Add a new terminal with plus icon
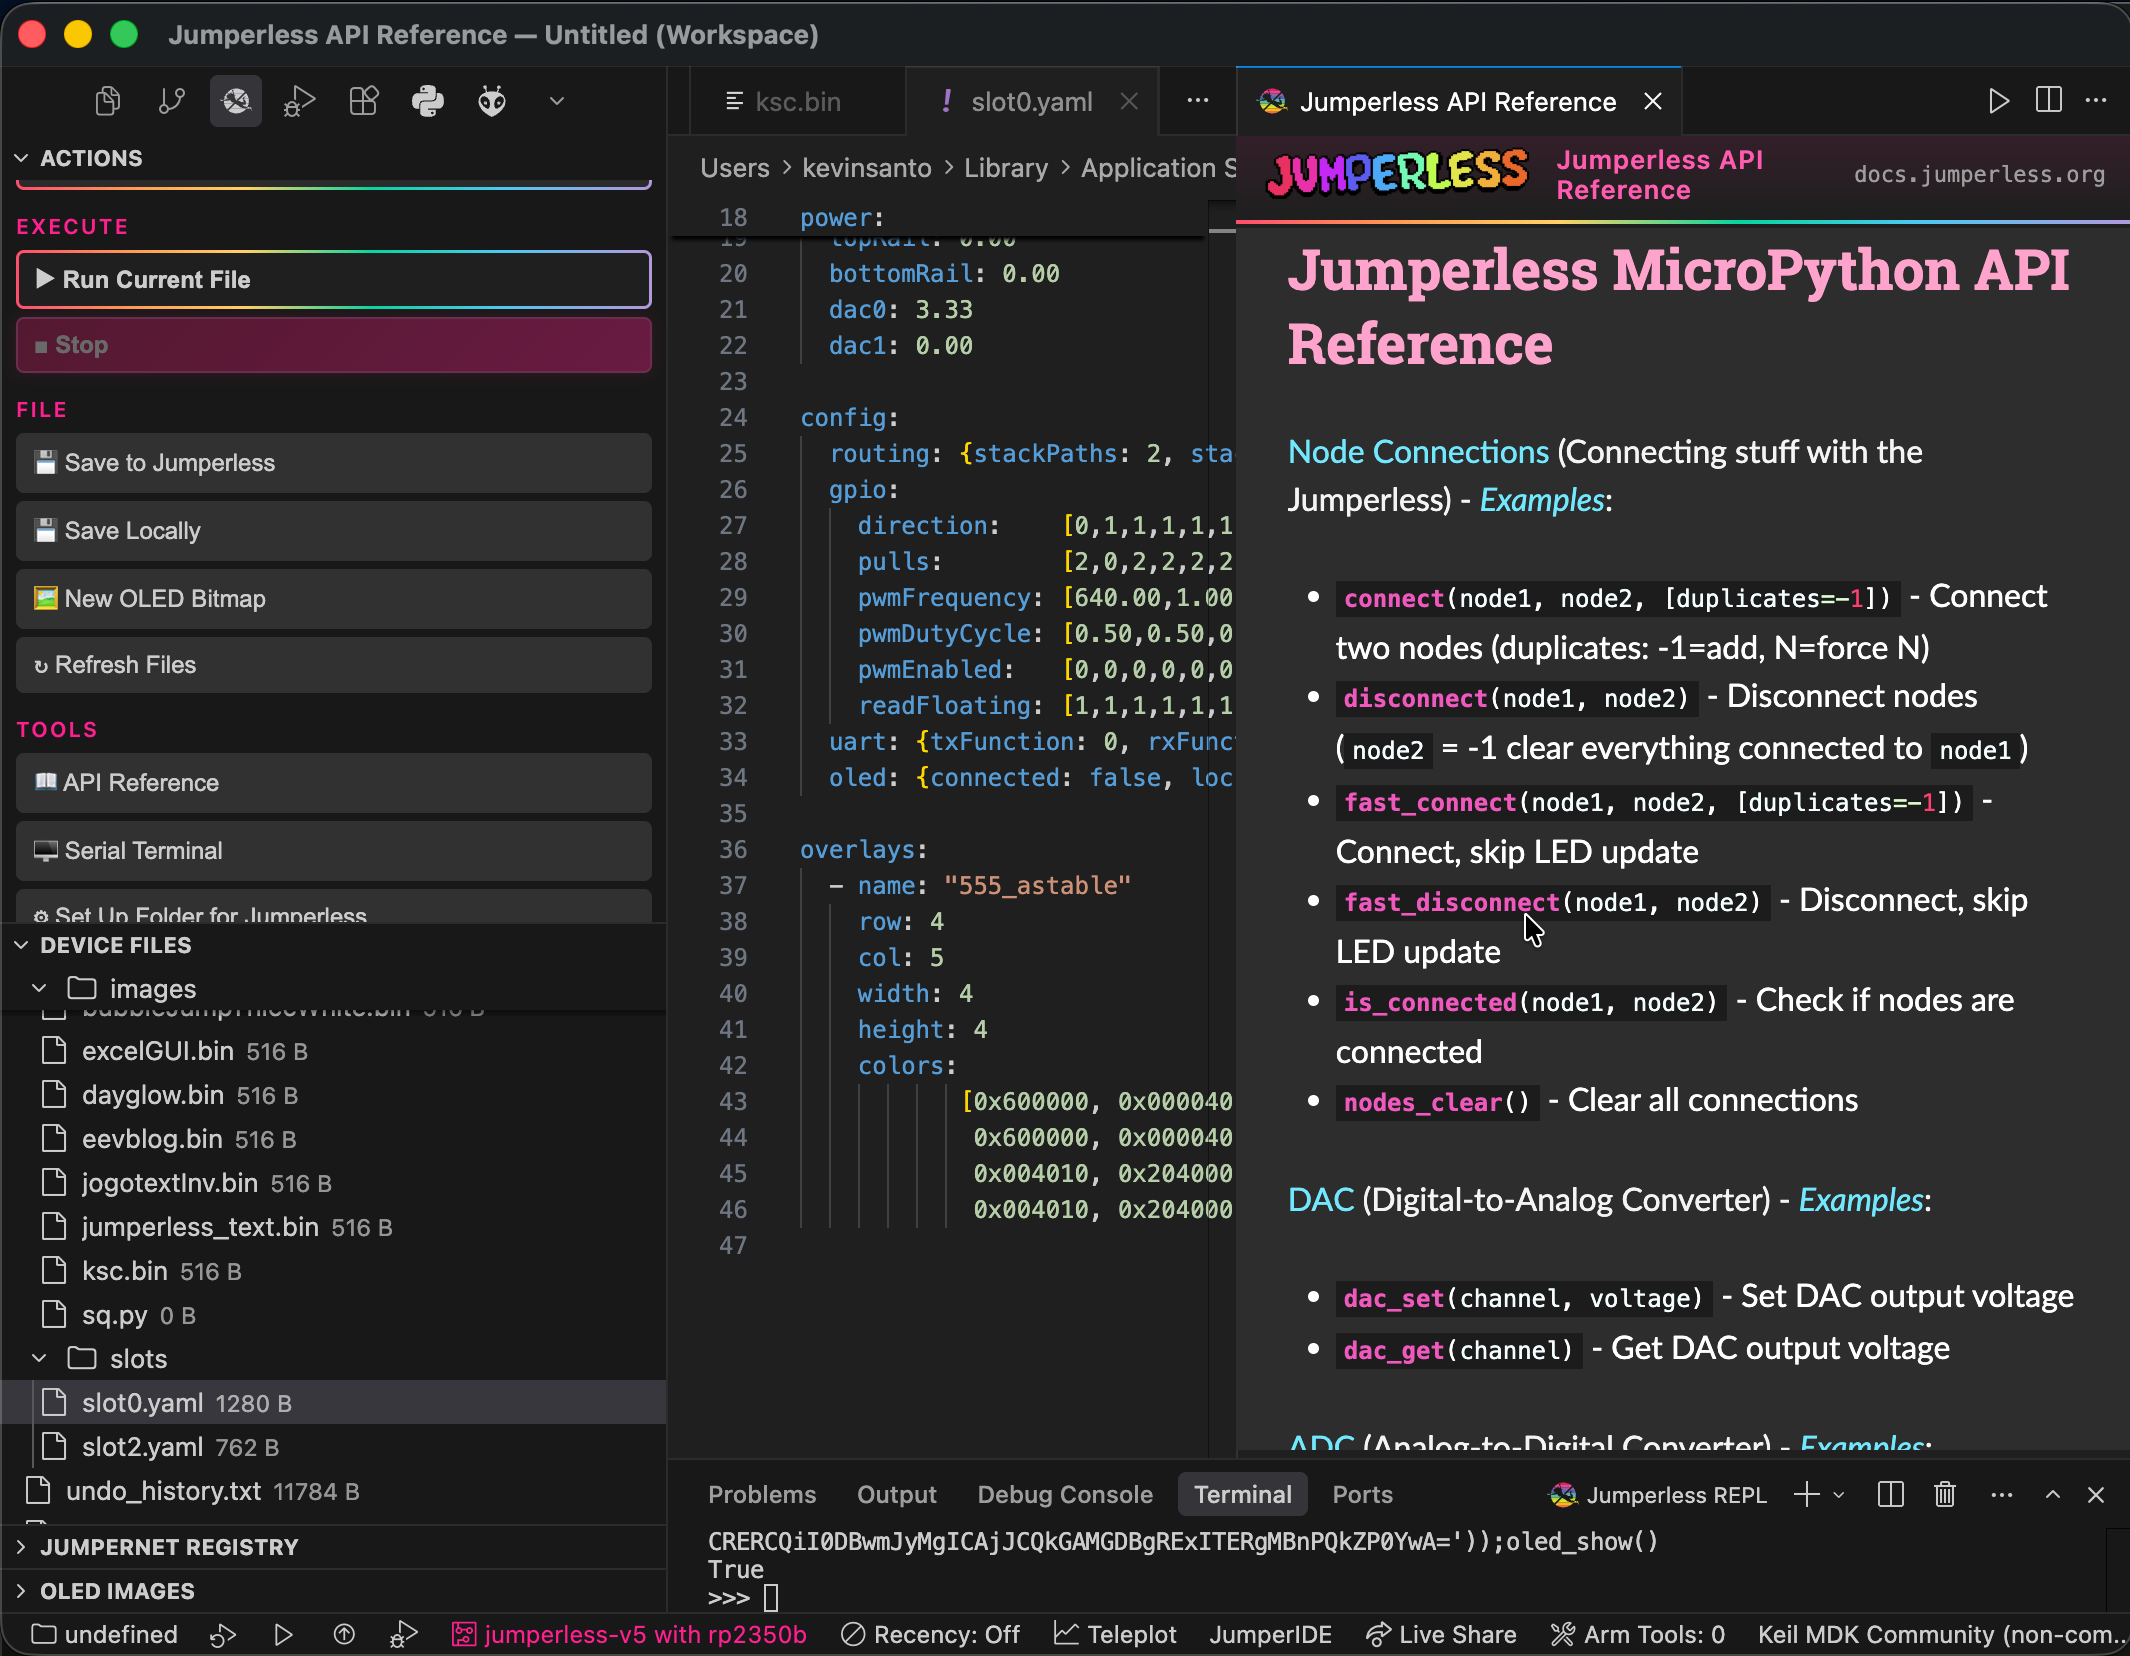2130x1656 pixels. point(1807,1495)
